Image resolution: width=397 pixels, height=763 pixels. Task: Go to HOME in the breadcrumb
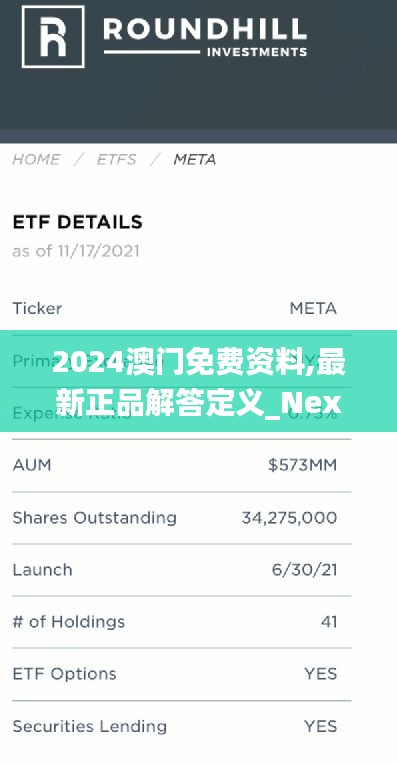click(36, 160)
